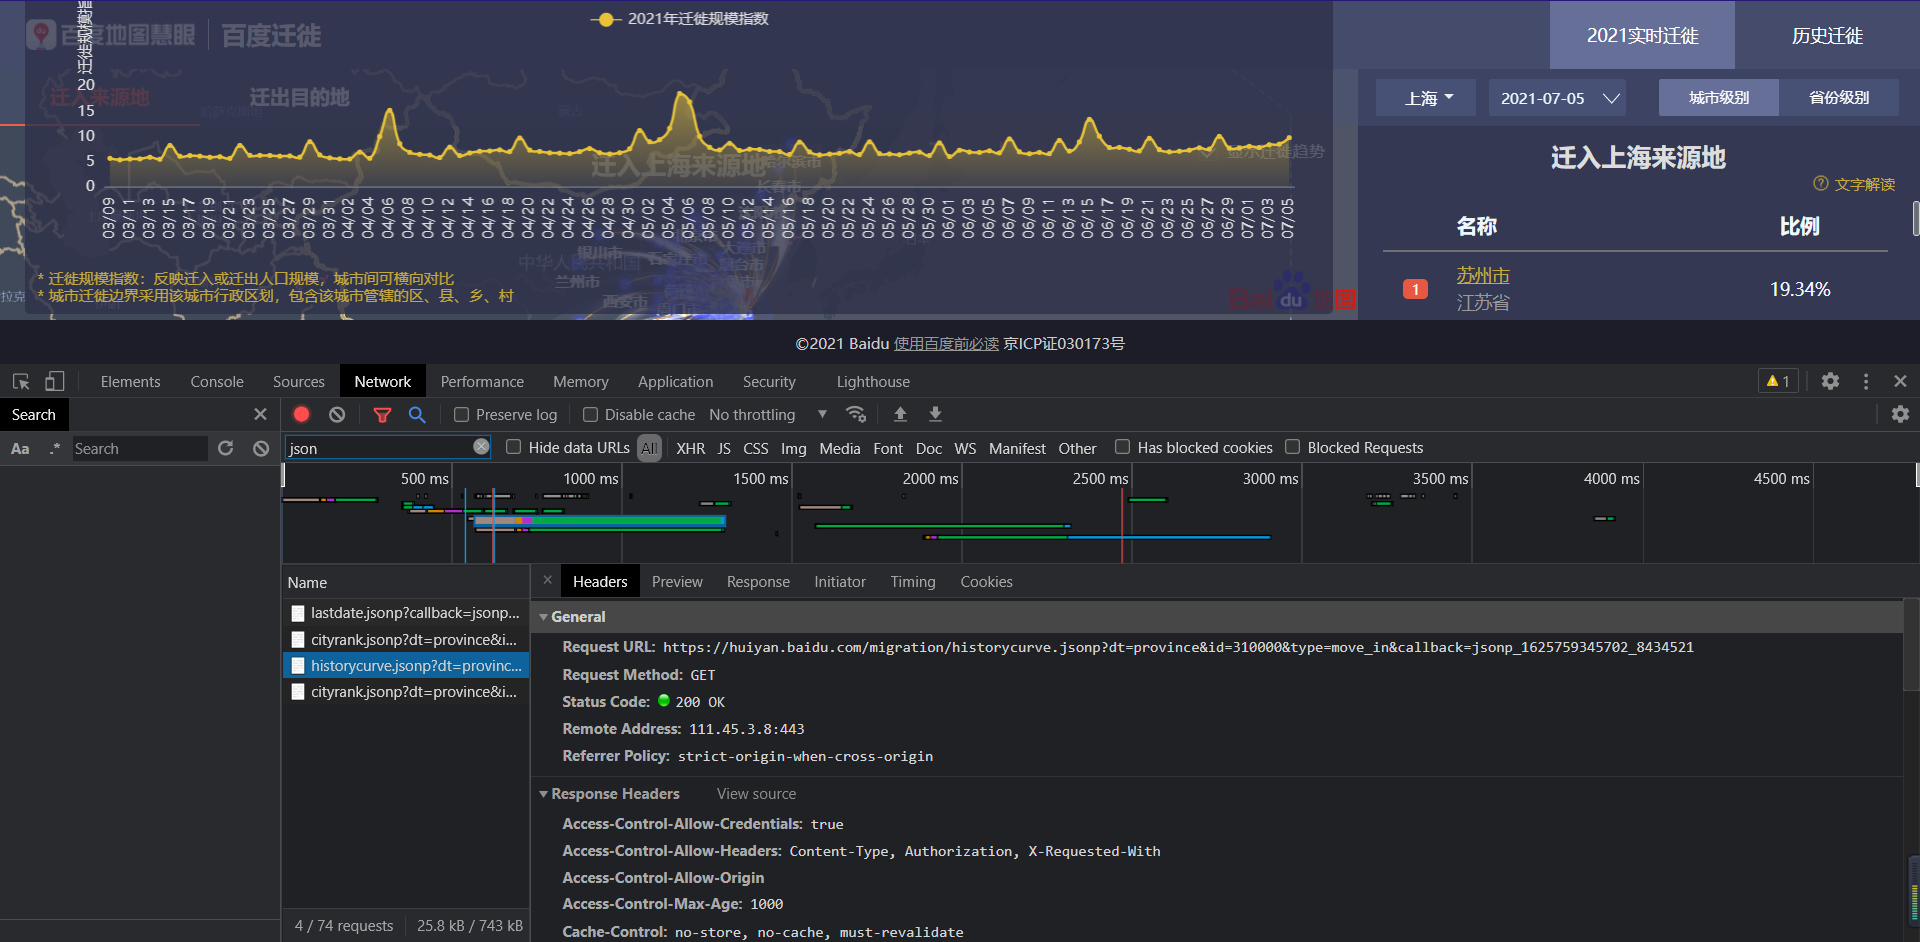The image size is (1920, 942).
Task: Clear the network log
Action: tap(337, 414)
